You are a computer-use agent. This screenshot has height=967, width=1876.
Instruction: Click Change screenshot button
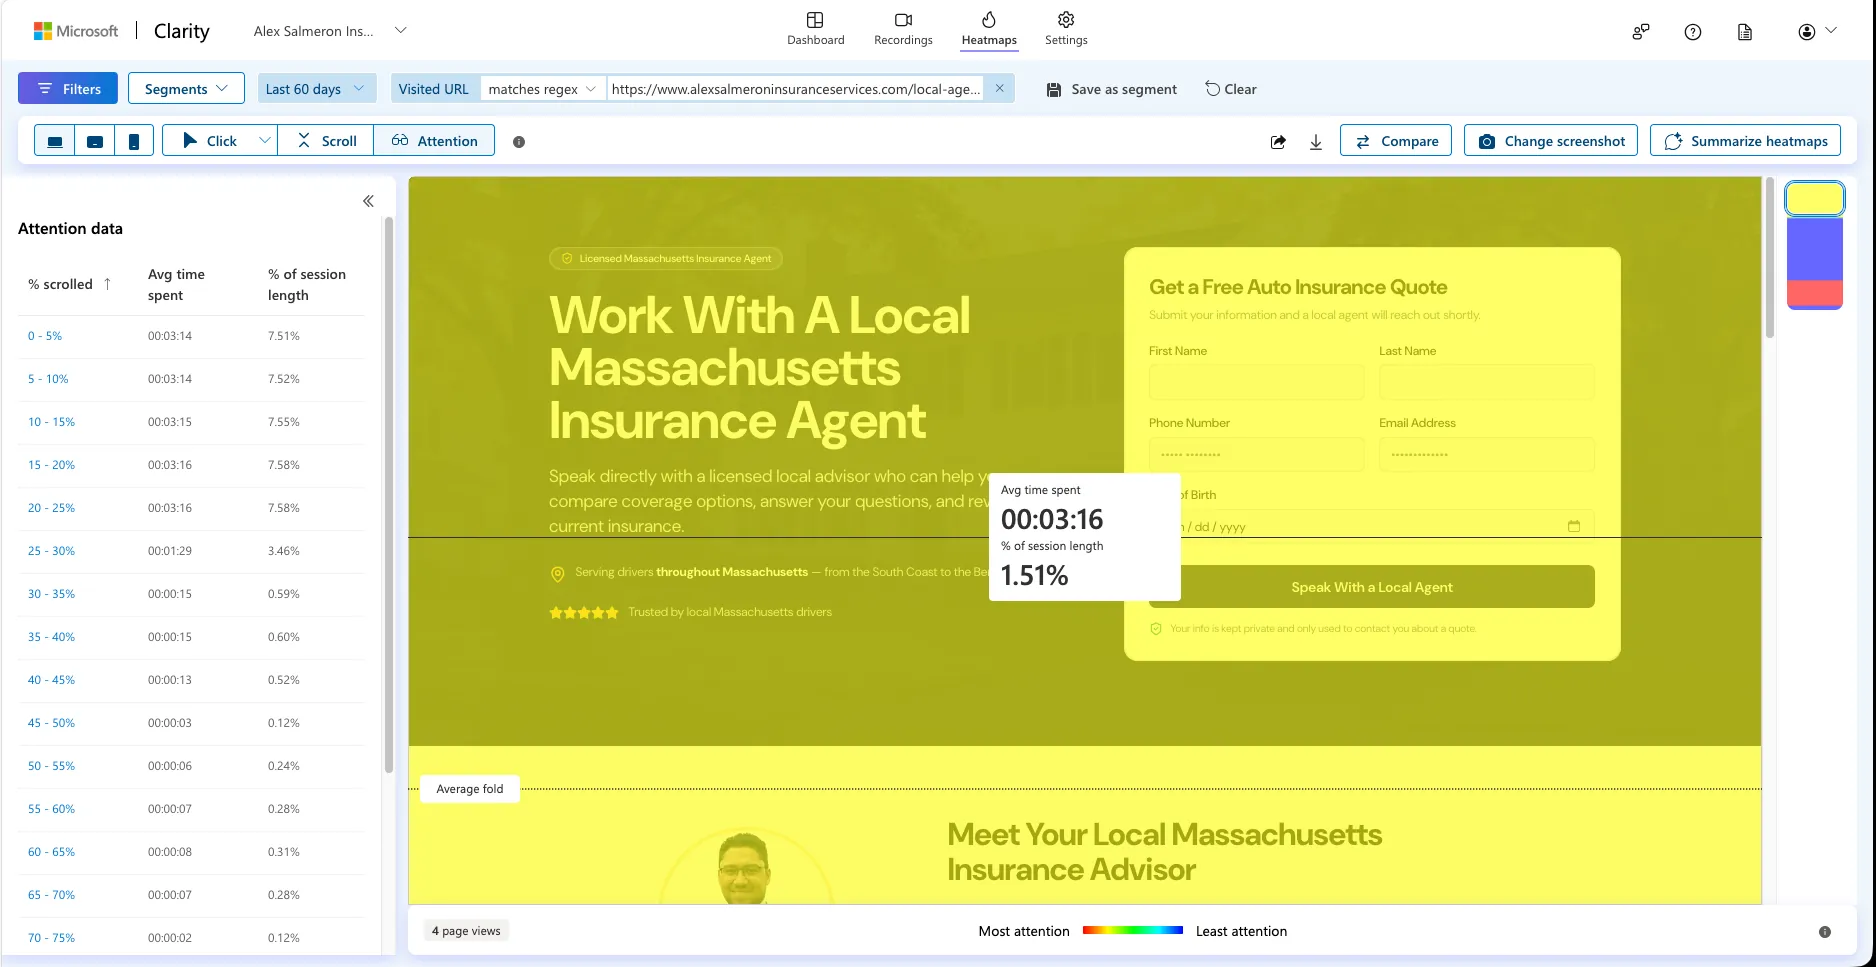(x=1551, y=141)
